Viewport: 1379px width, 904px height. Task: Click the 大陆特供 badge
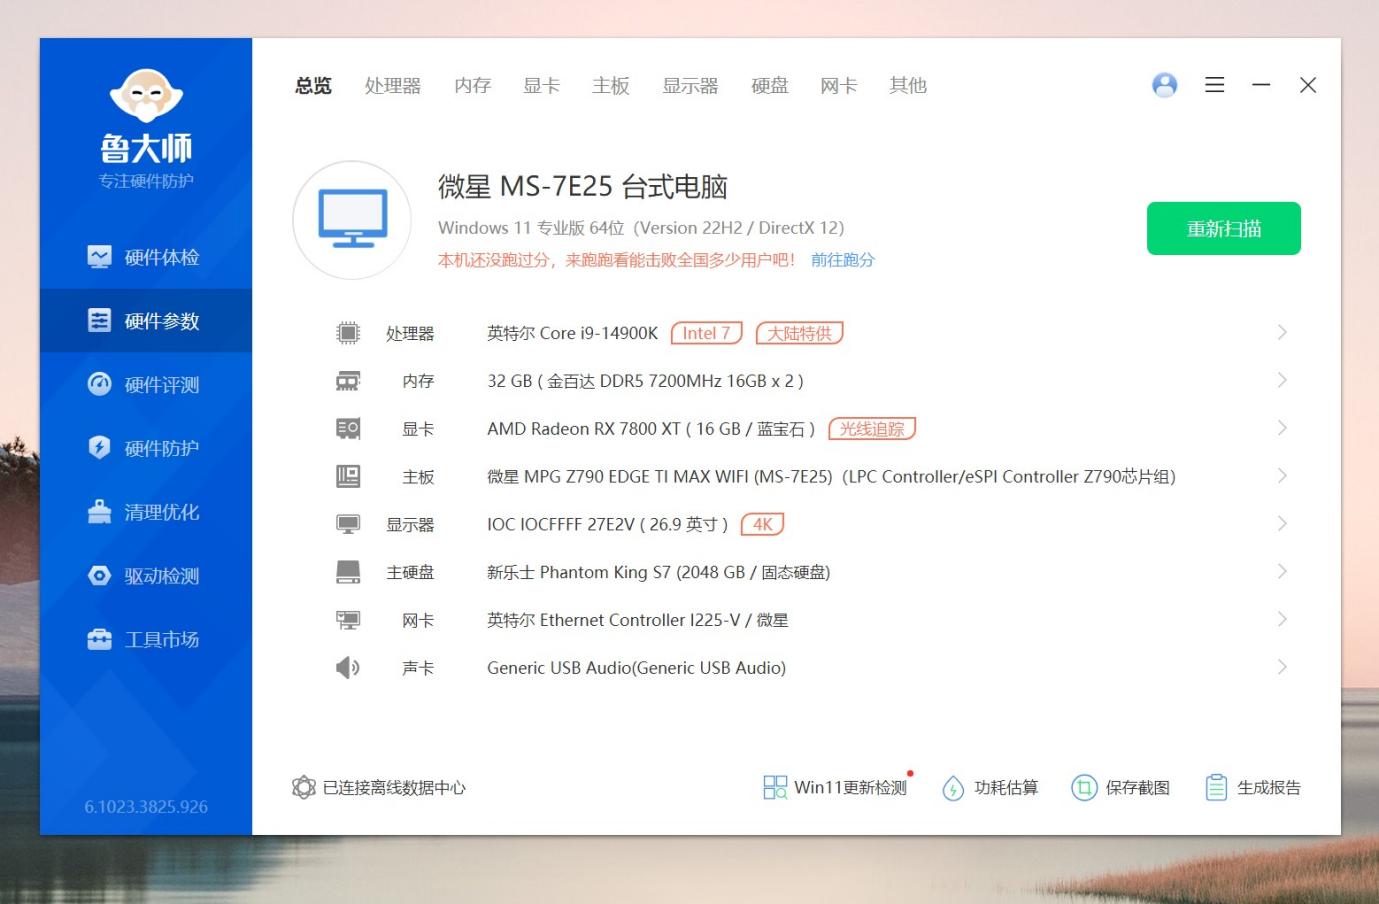pyautogui.click(x=800, y=333)
